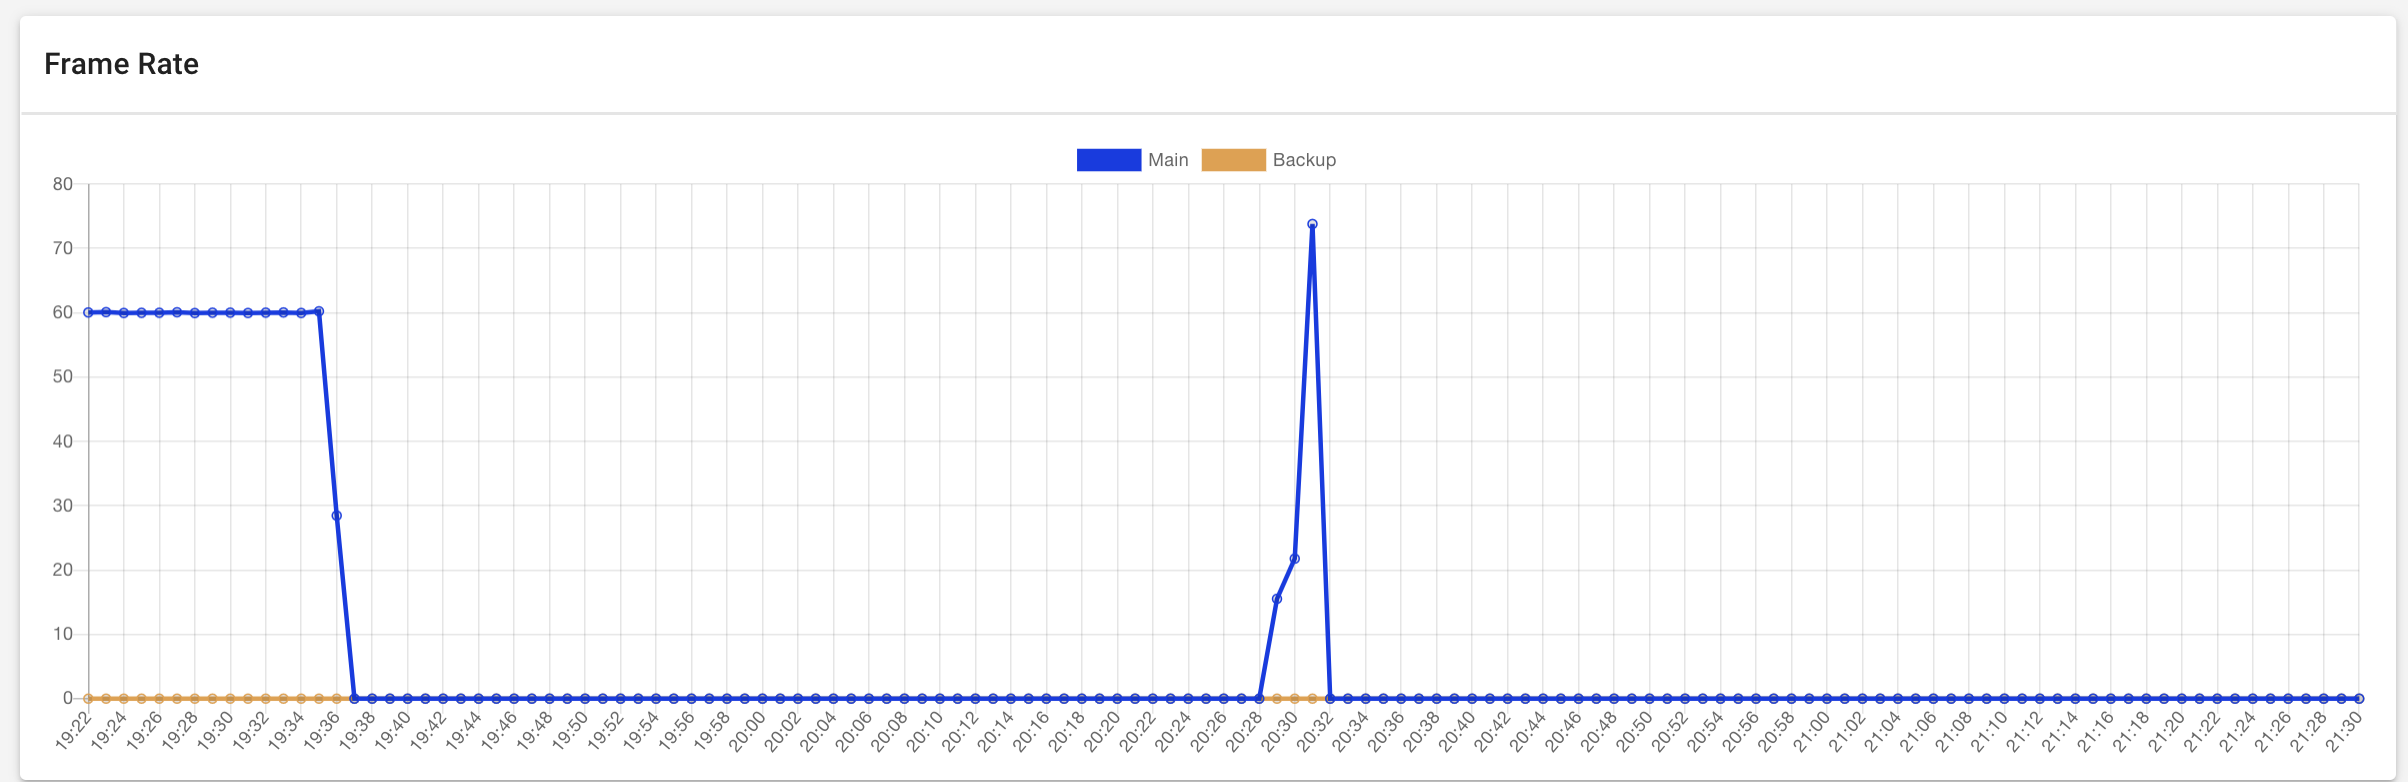The width and height of the screenshot is (2408, 782).
Task: Click the 19:22 x-axis time label
Action: 75,731
